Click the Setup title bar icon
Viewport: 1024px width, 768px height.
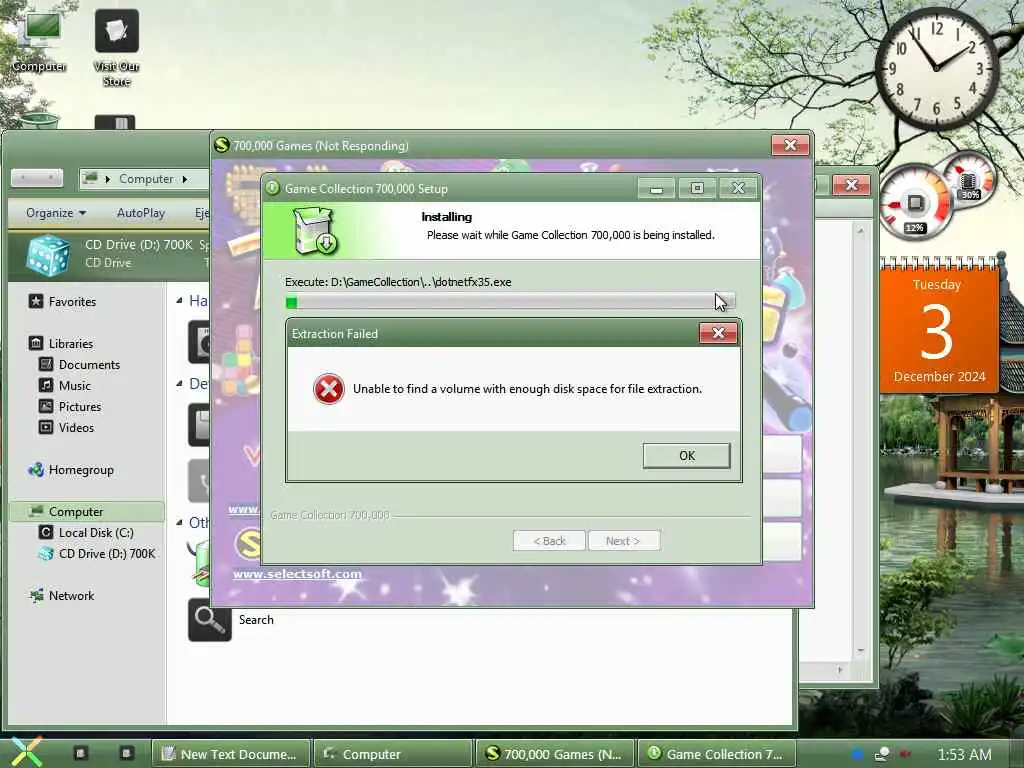[x=272, y=188]
